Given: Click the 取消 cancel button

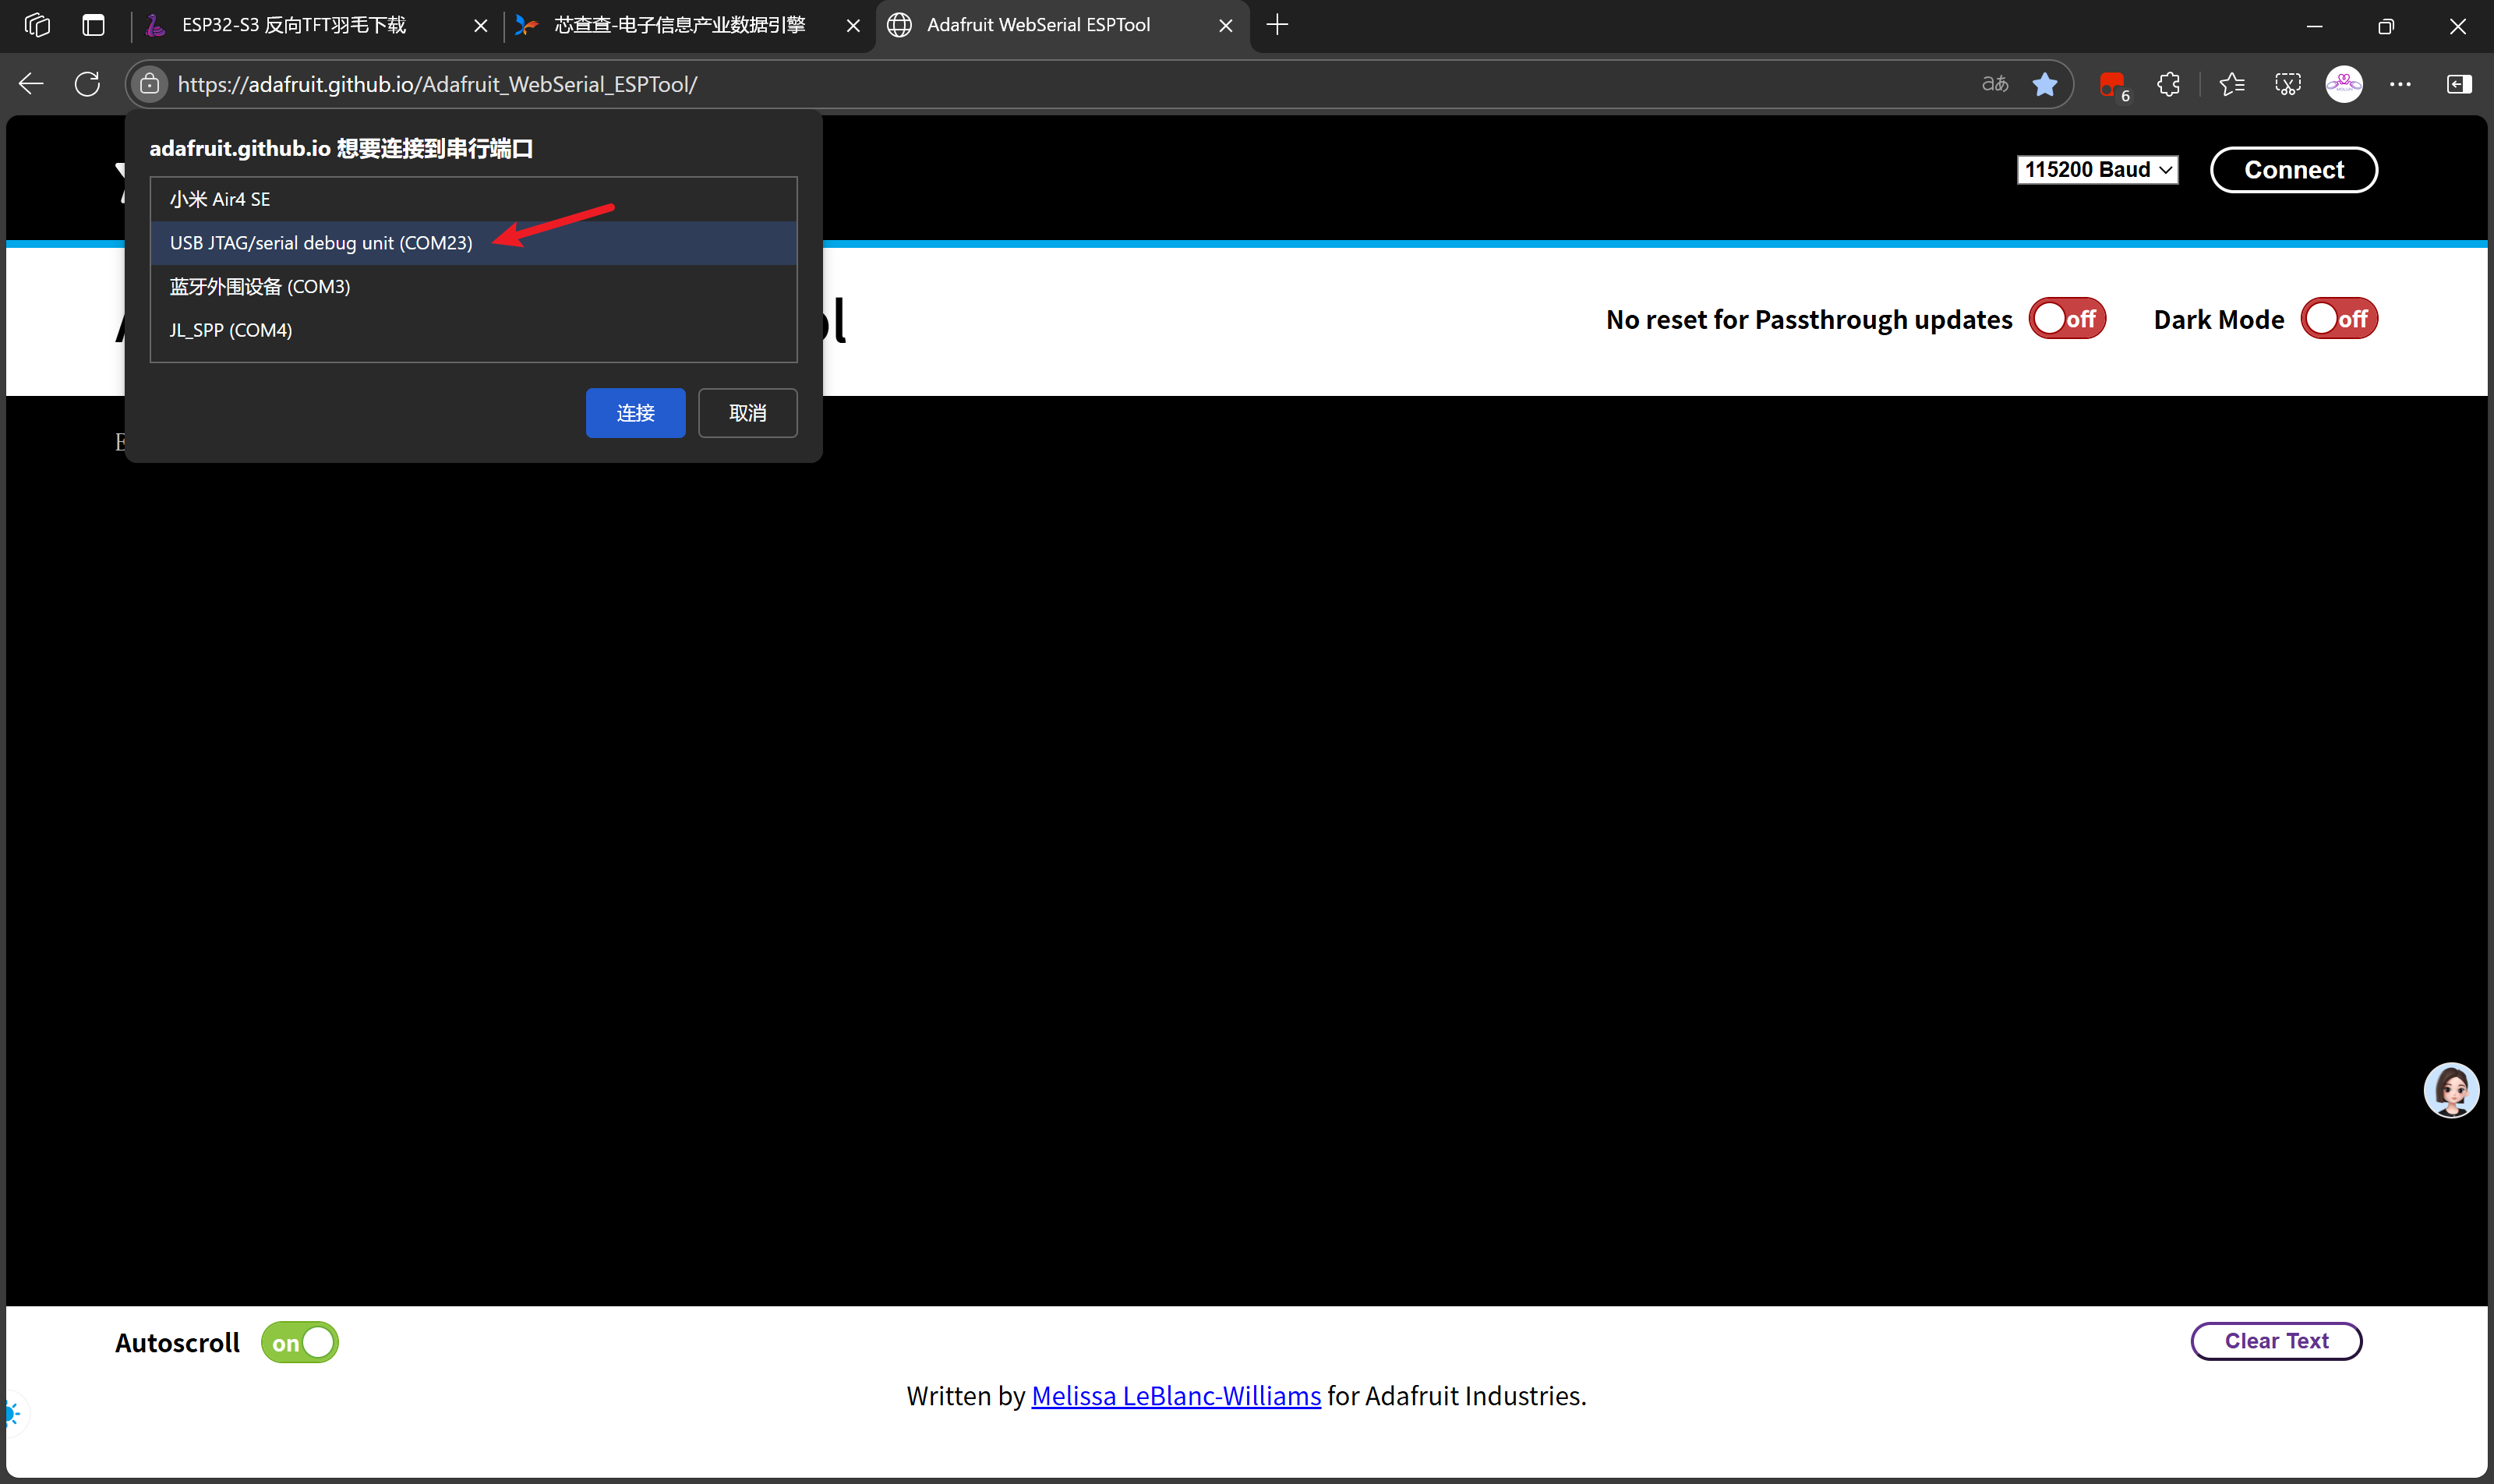Looking at the screenshot, I should tap(747, 413).
